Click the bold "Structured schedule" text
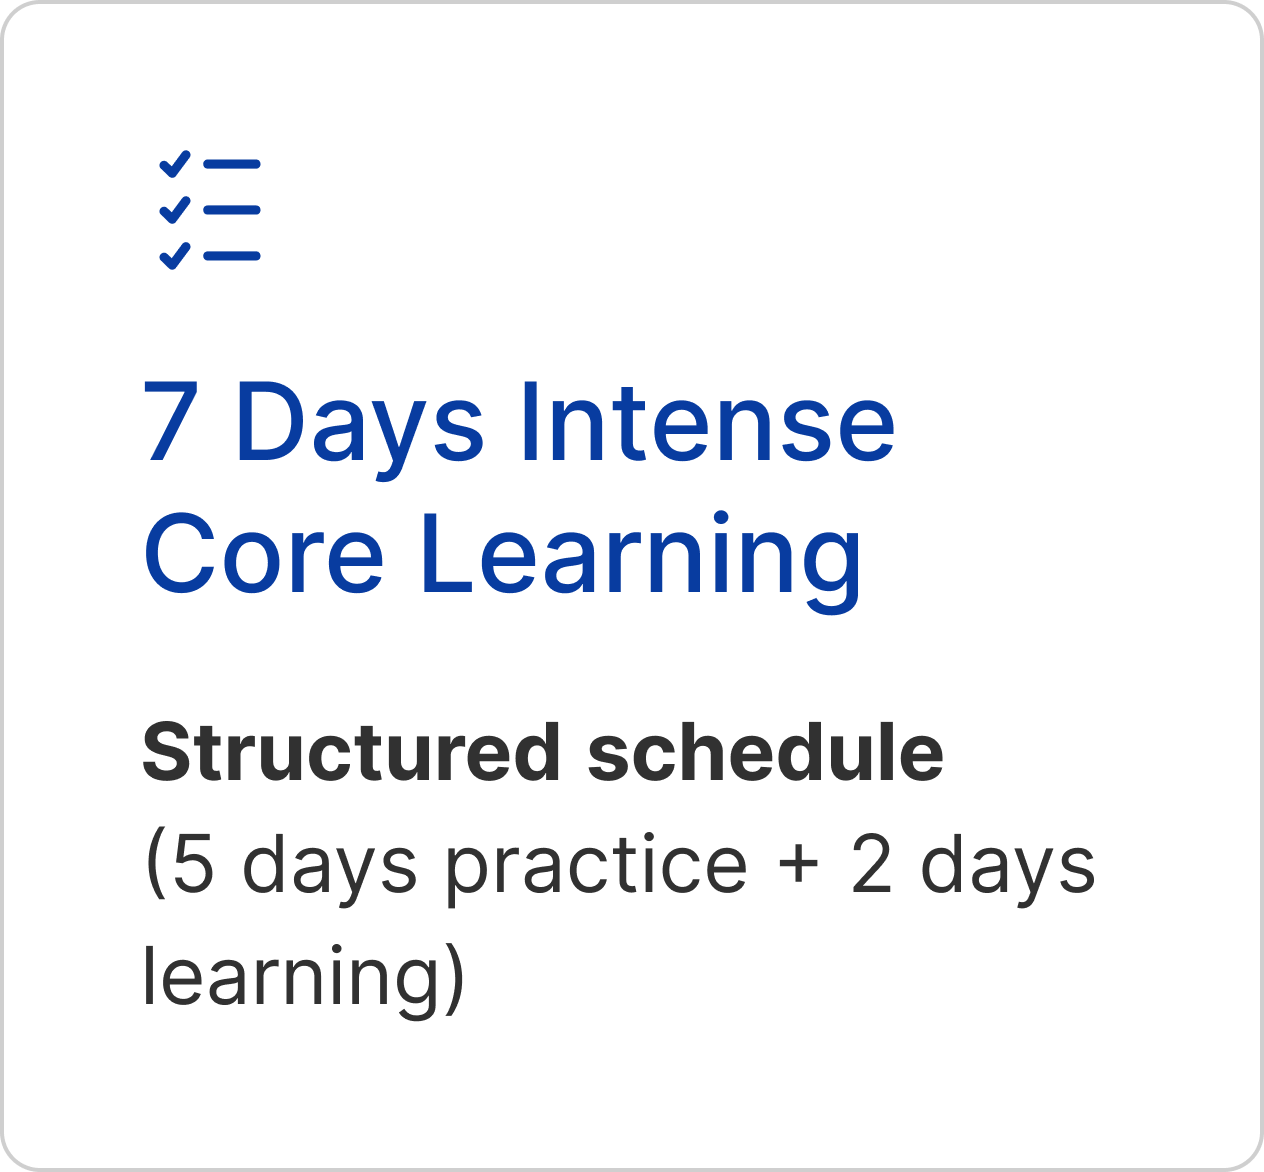Image resolution: width=1264 pixels, height=1172 pixels. pos(543,753)
